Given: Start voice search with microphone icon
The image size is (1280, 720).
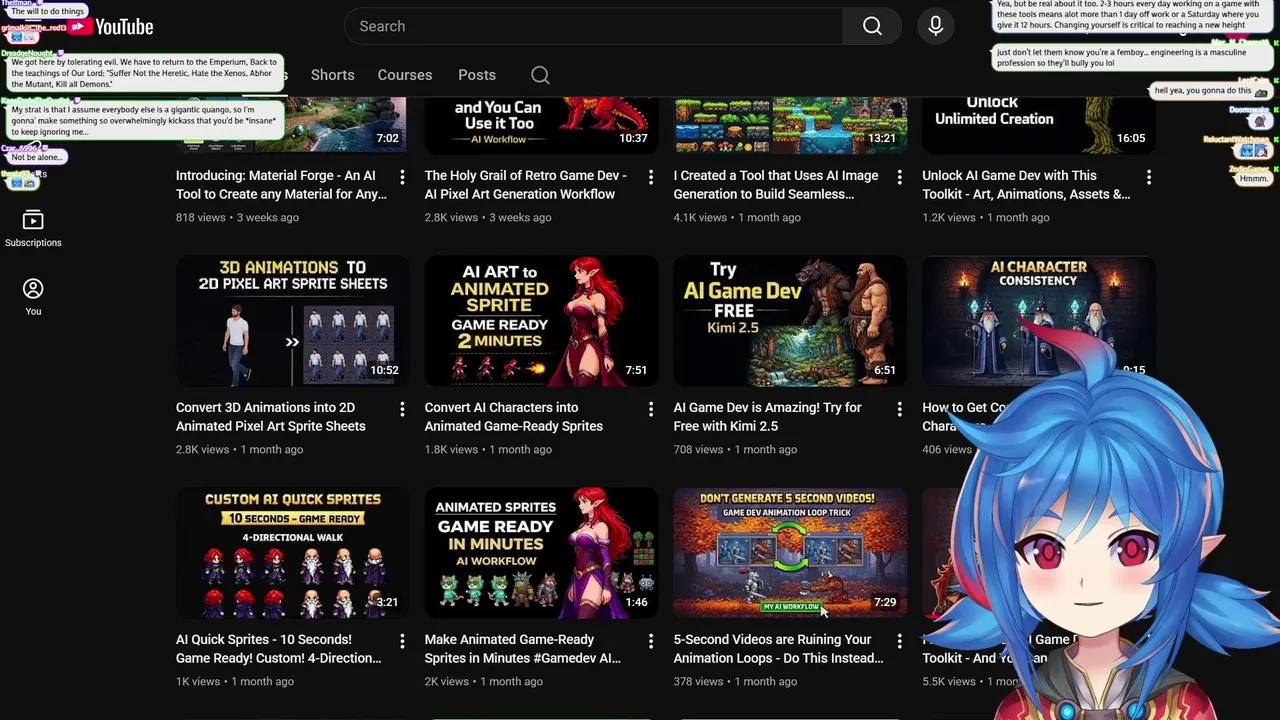Looking at the screenshot, I should [x=935, y=26].
